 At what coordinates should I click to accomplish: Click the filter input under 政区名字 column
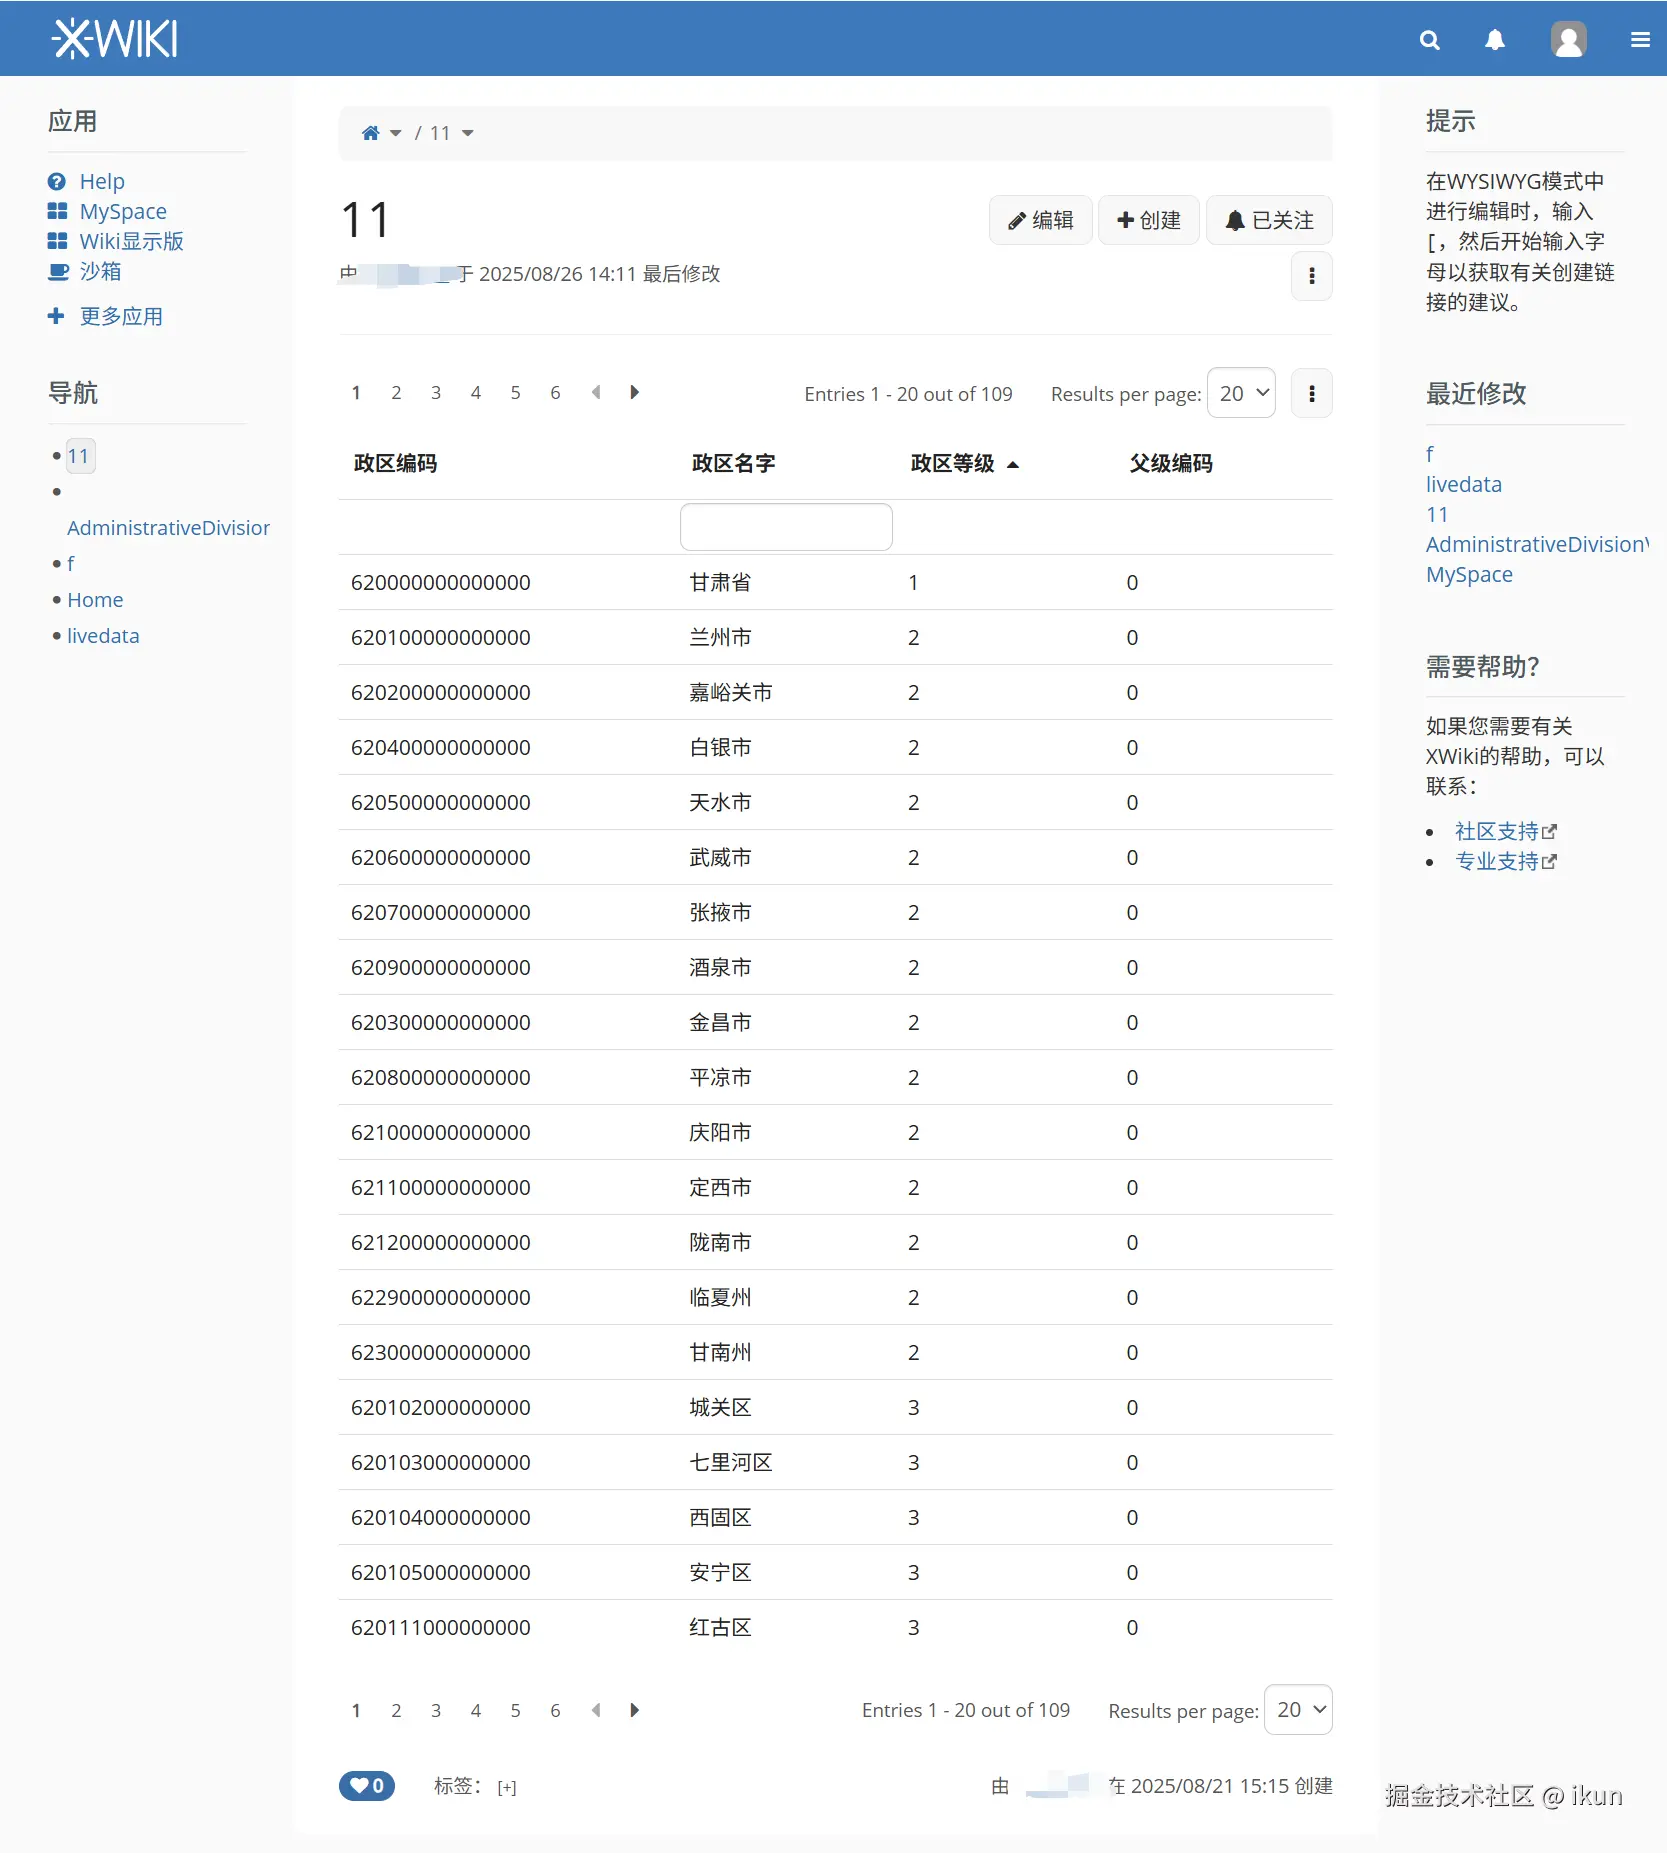pos(785,526)
